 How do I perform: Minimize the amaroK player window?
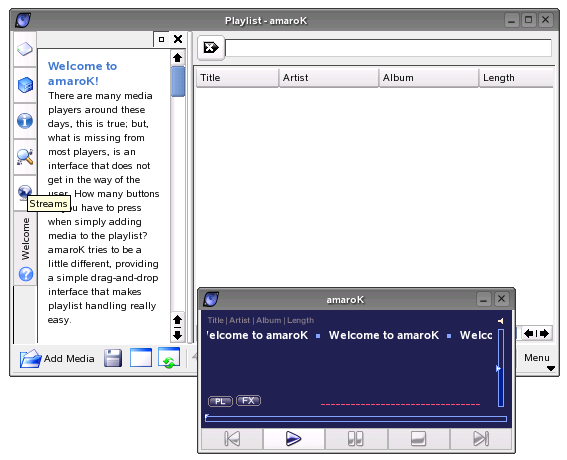(484, 299)
